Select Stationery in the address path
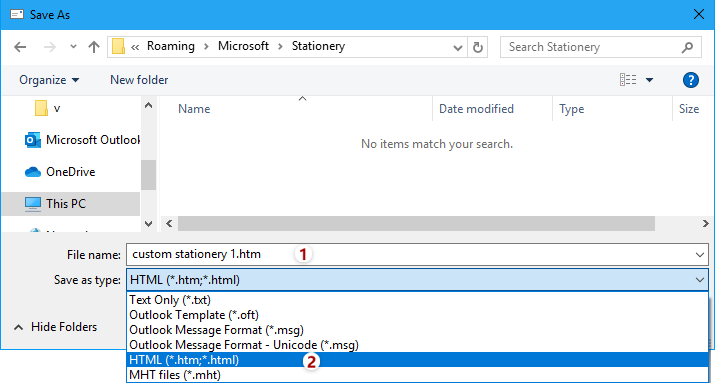715x383 pixels. click(318, 46)
